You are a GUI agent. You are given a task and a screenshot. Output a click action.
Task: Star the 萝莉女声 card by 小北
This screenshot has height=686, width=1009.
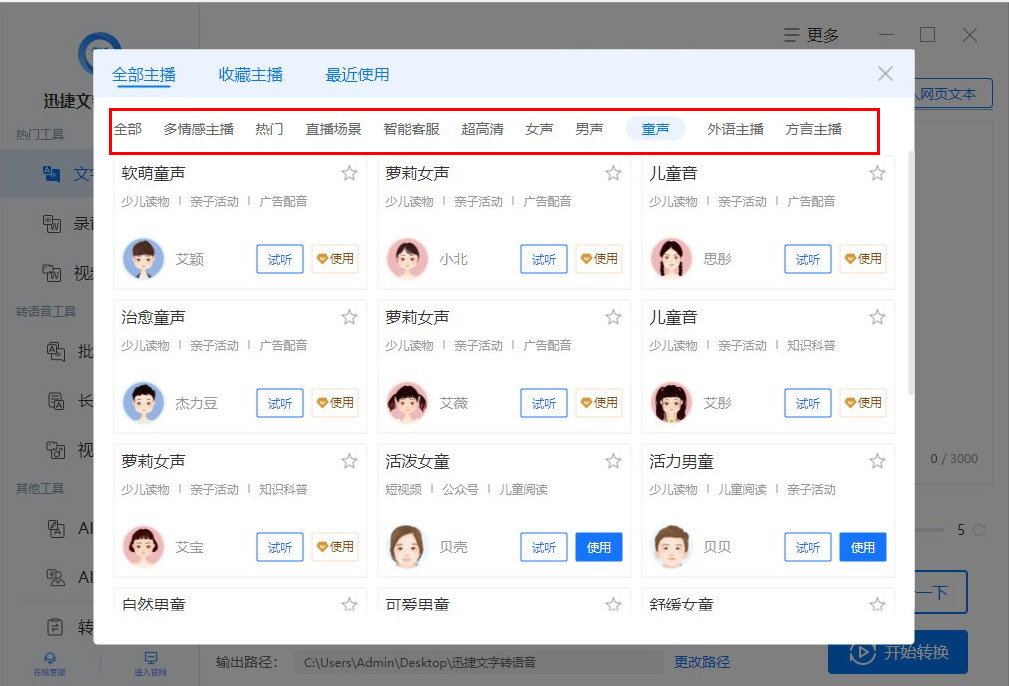[613, 173]
